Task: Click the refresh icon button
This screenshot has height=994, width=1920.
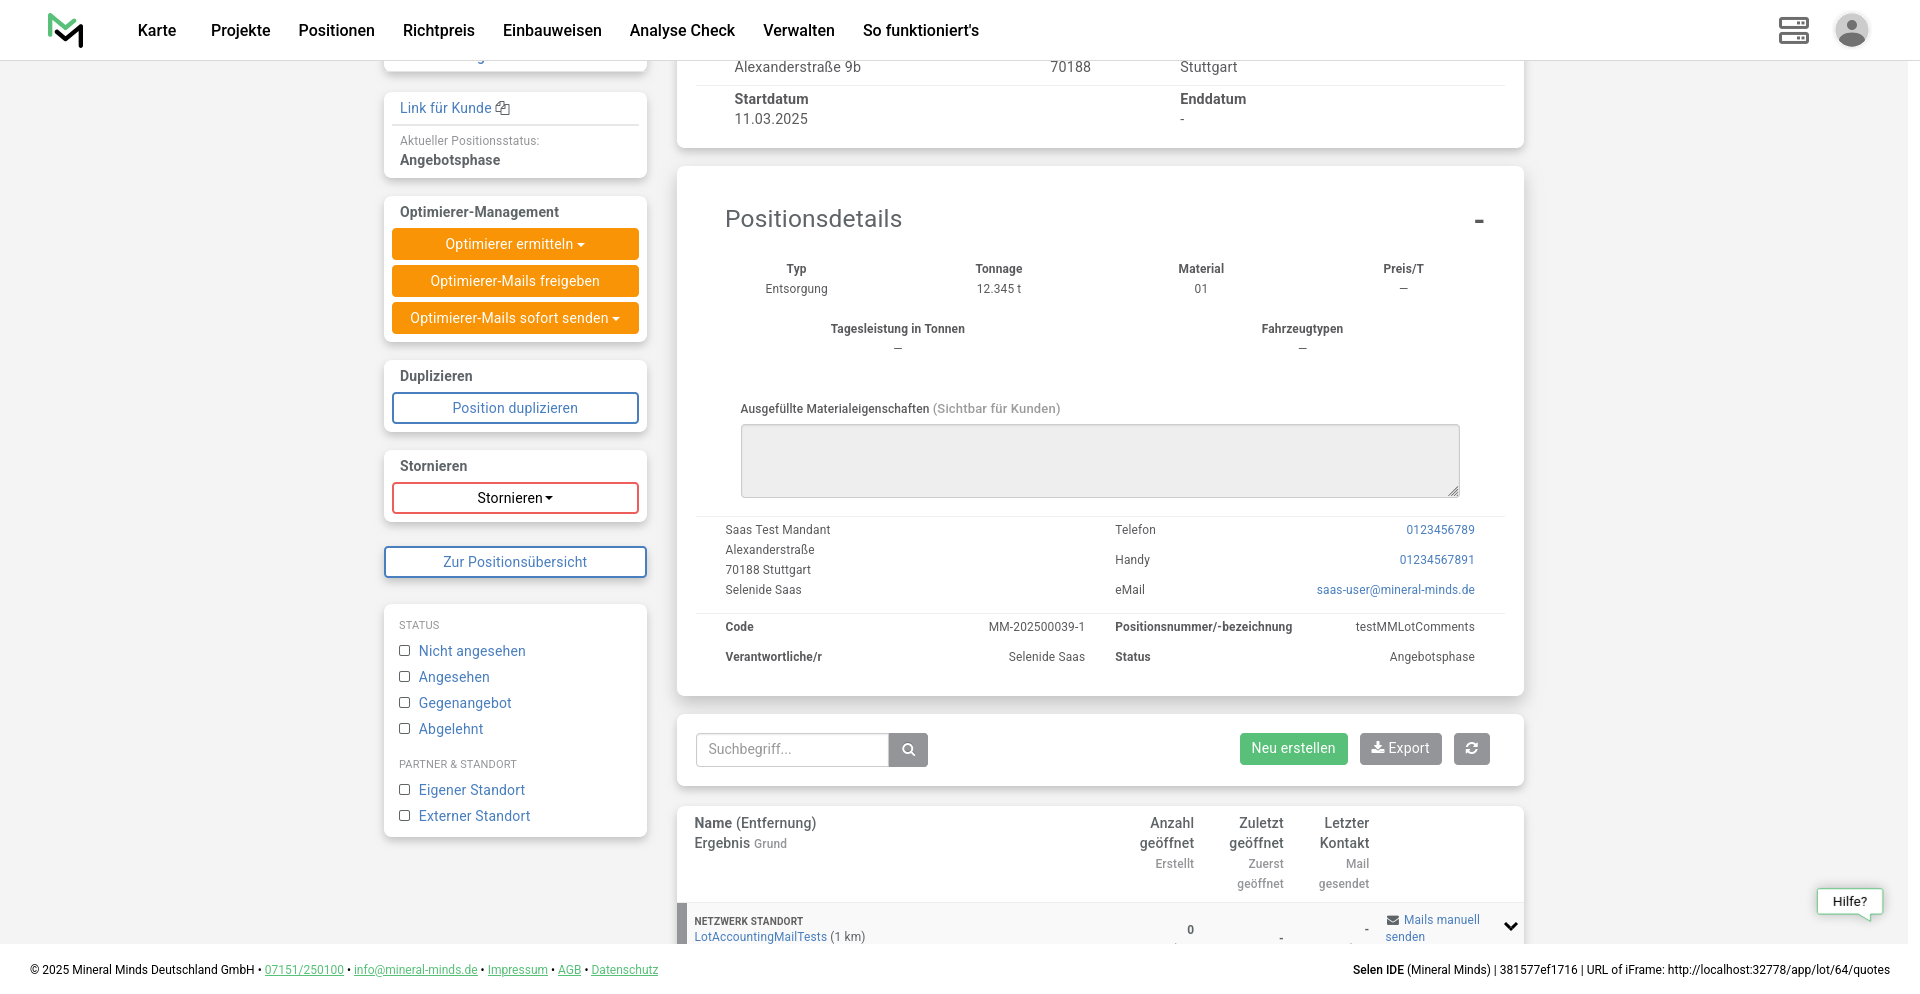Action: (x=1471, y=749)
